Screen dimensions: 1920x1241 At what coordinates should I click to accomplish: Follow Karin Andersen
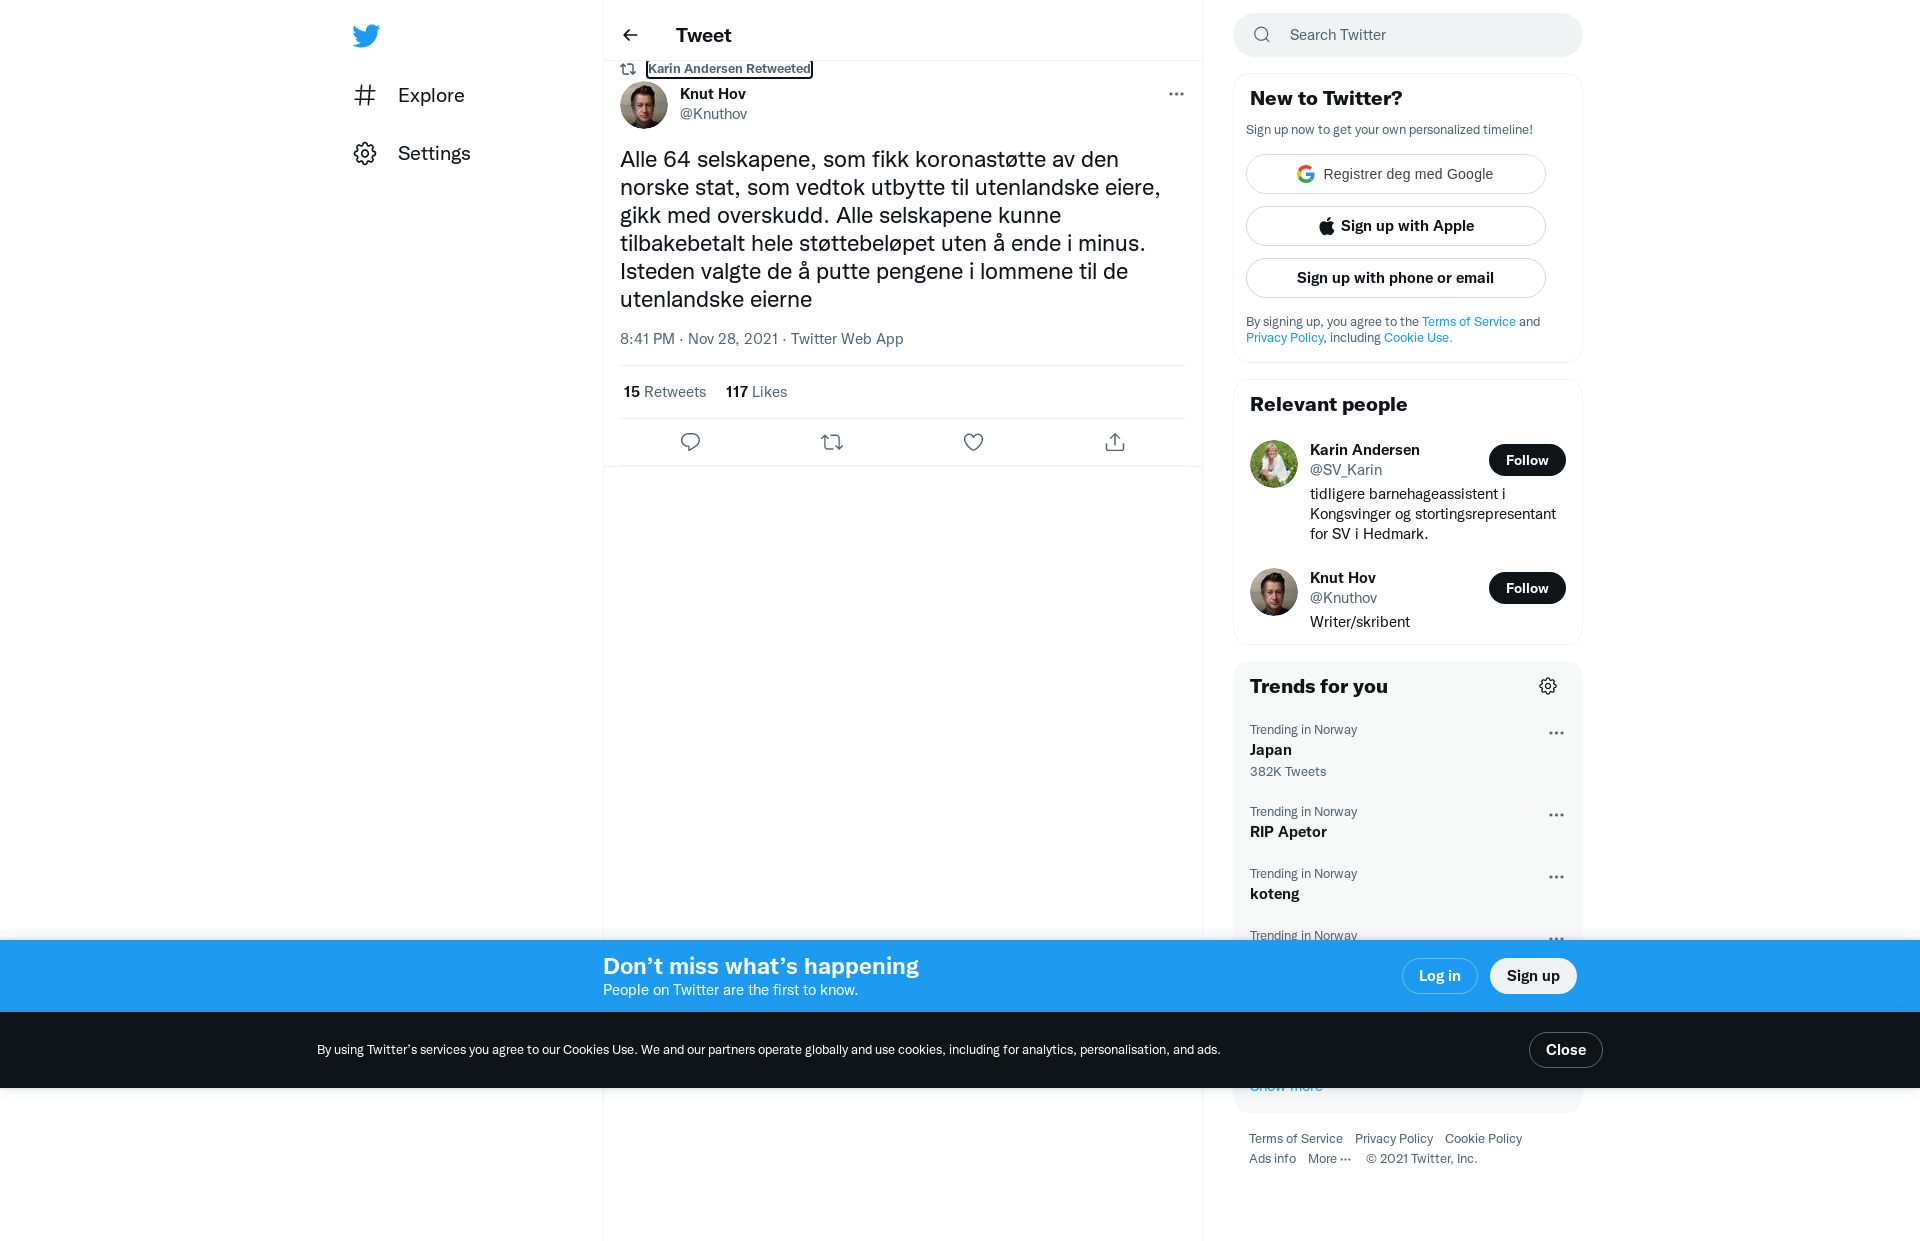click(x=1527, y=460)
